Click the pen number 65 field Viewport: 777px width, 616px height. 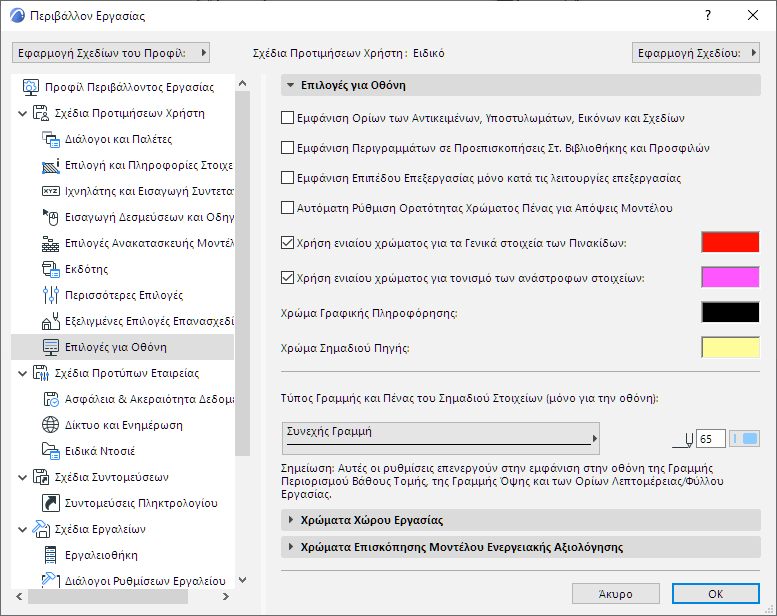coord(711,439)
